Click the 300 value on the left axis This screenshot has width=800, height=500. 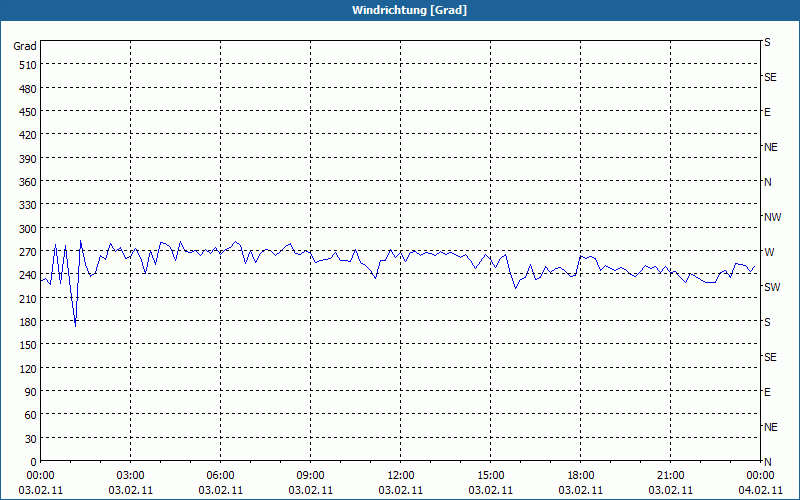pyautogui.click(x=28, y=229)
